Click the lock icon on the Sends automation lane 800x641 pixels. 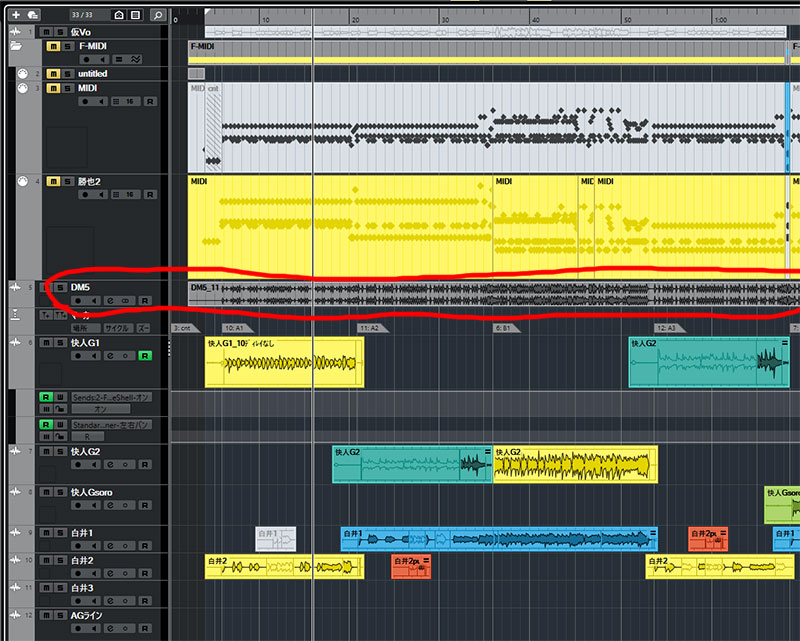(60, 409)
